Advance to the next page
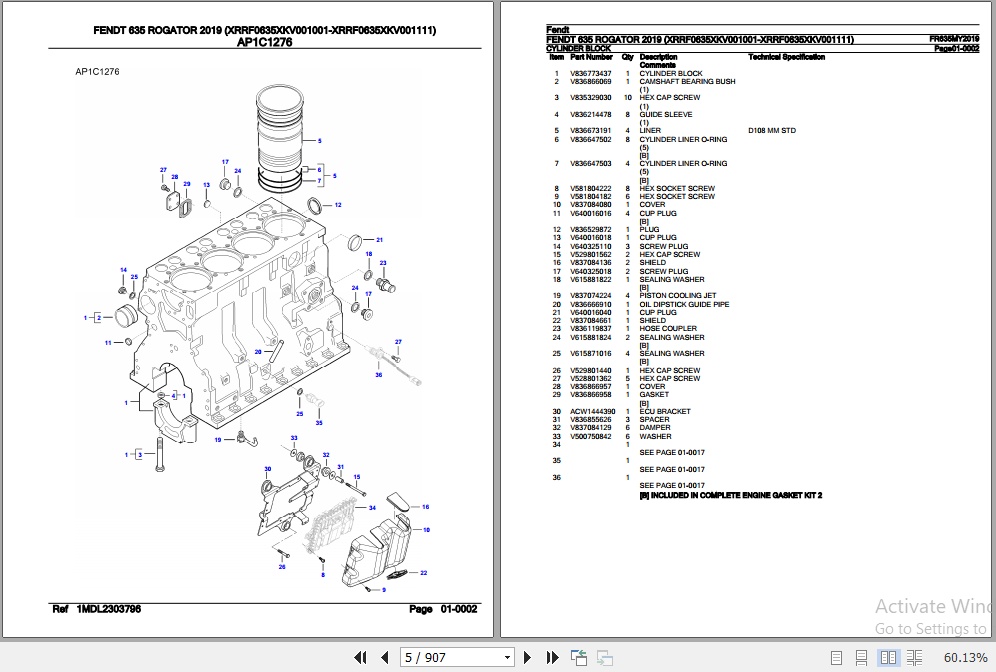This screenshot has height=672, width=996. click(527, 657)
